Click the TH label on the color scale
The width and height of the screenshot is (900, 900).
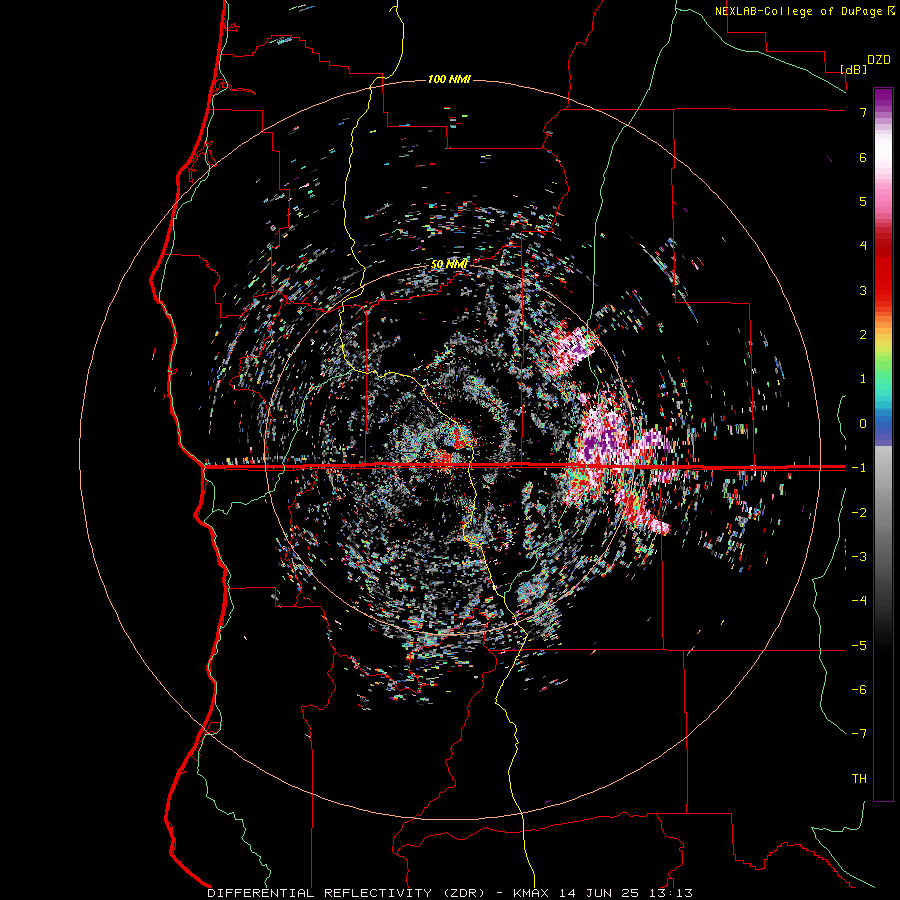859,779
